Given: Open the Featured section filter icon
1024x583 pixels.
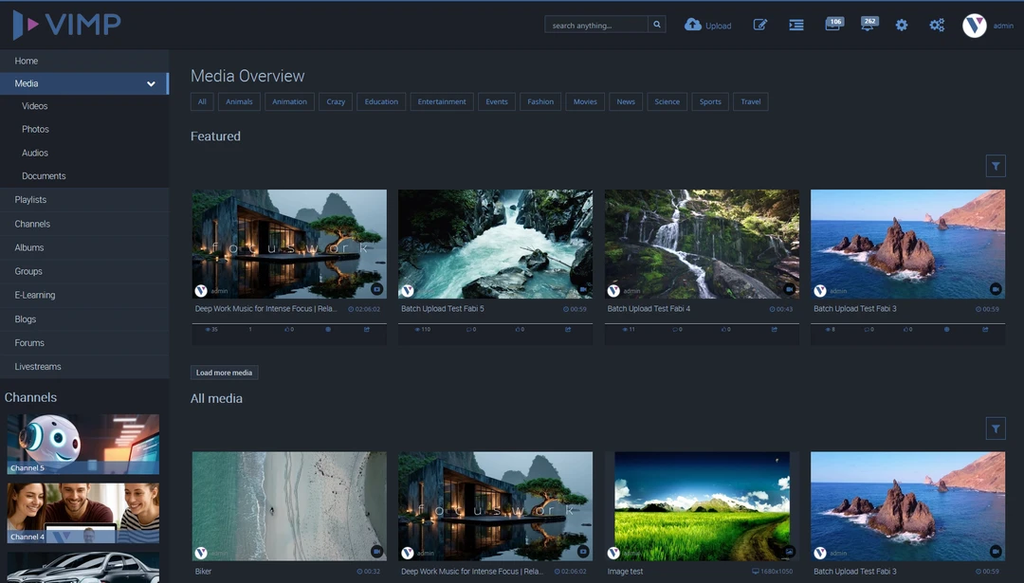Looking at the screenshot, I should [x=995, y=166].
